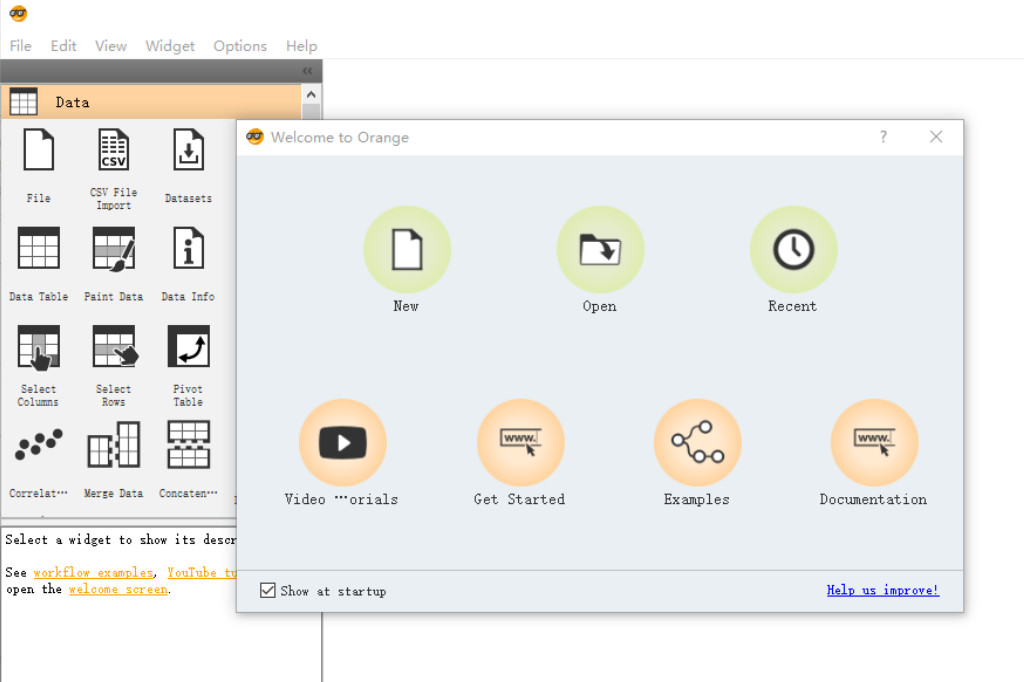Screen dimensions: 1024x682
Task: Browse the Examples workflows
Action: (x=697, y=442)
